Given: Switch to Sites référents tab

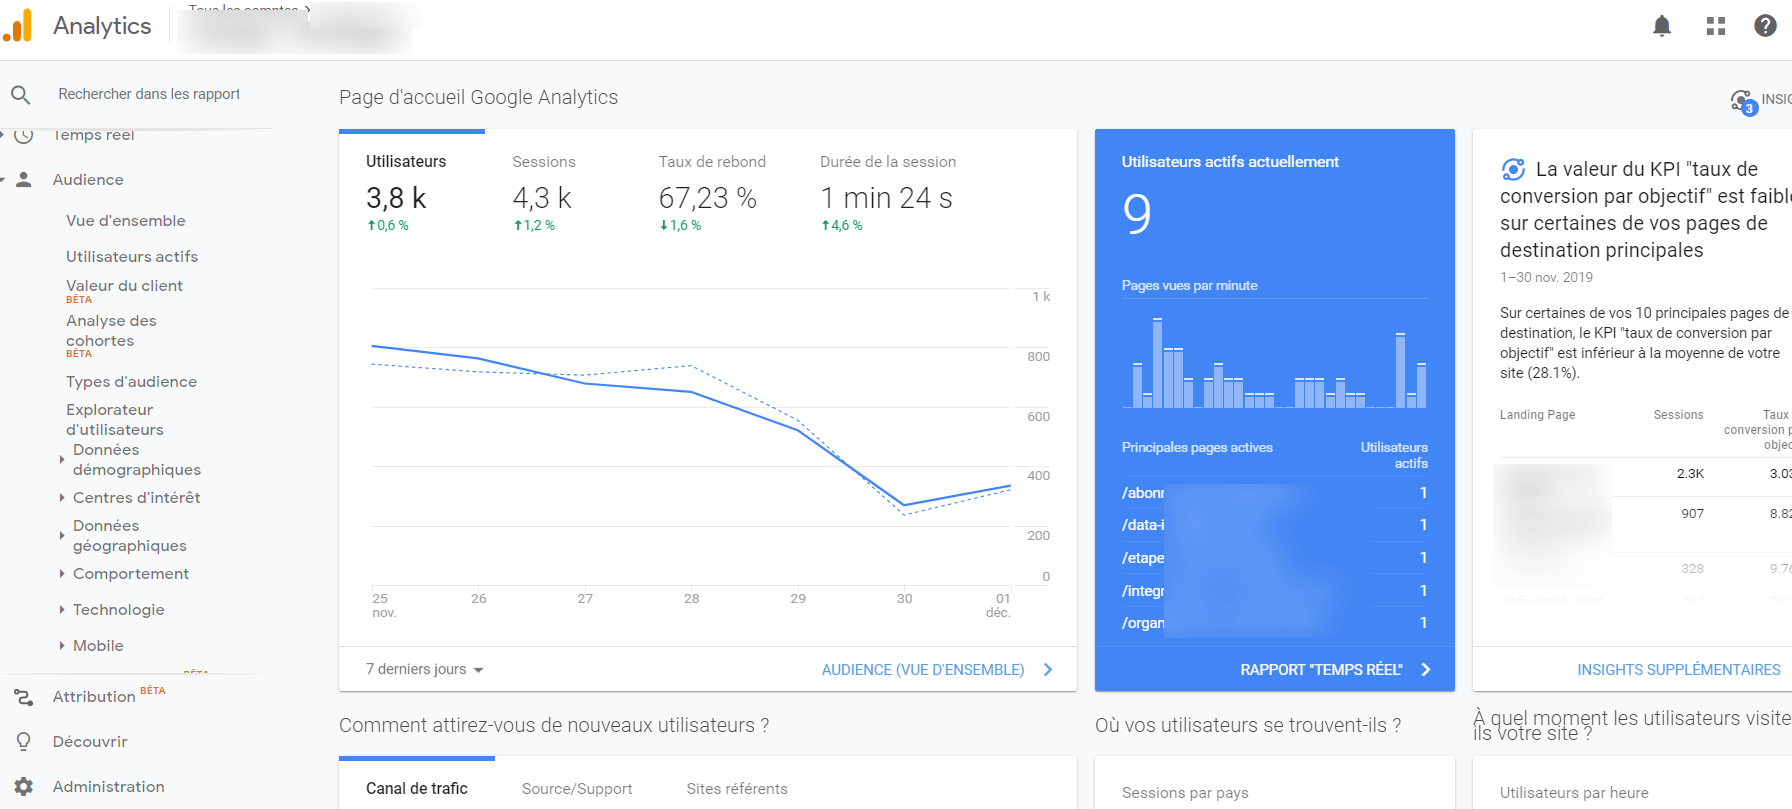Looking at the screenshot, I should 737,789.
